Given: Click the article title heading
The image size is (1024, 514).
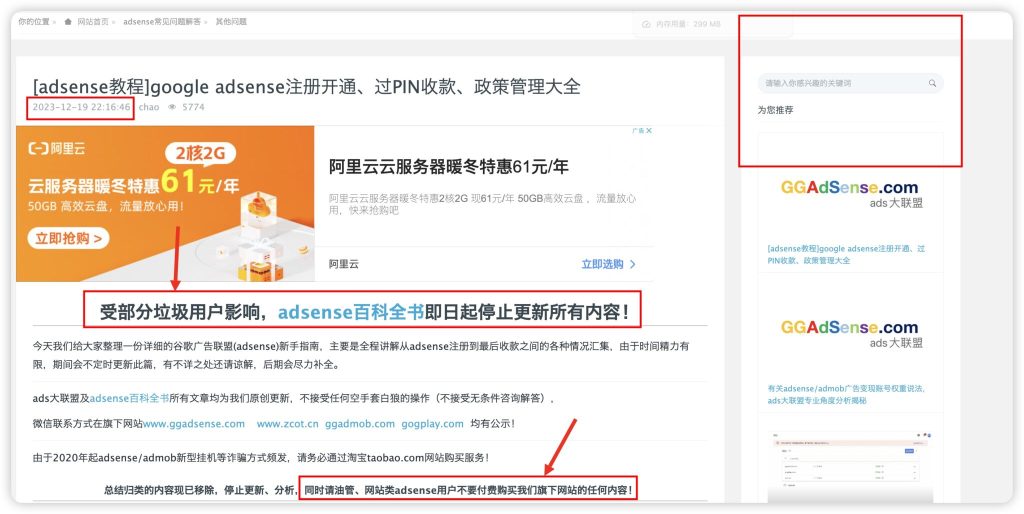Looking at the screenshot, I should (306, 87).
